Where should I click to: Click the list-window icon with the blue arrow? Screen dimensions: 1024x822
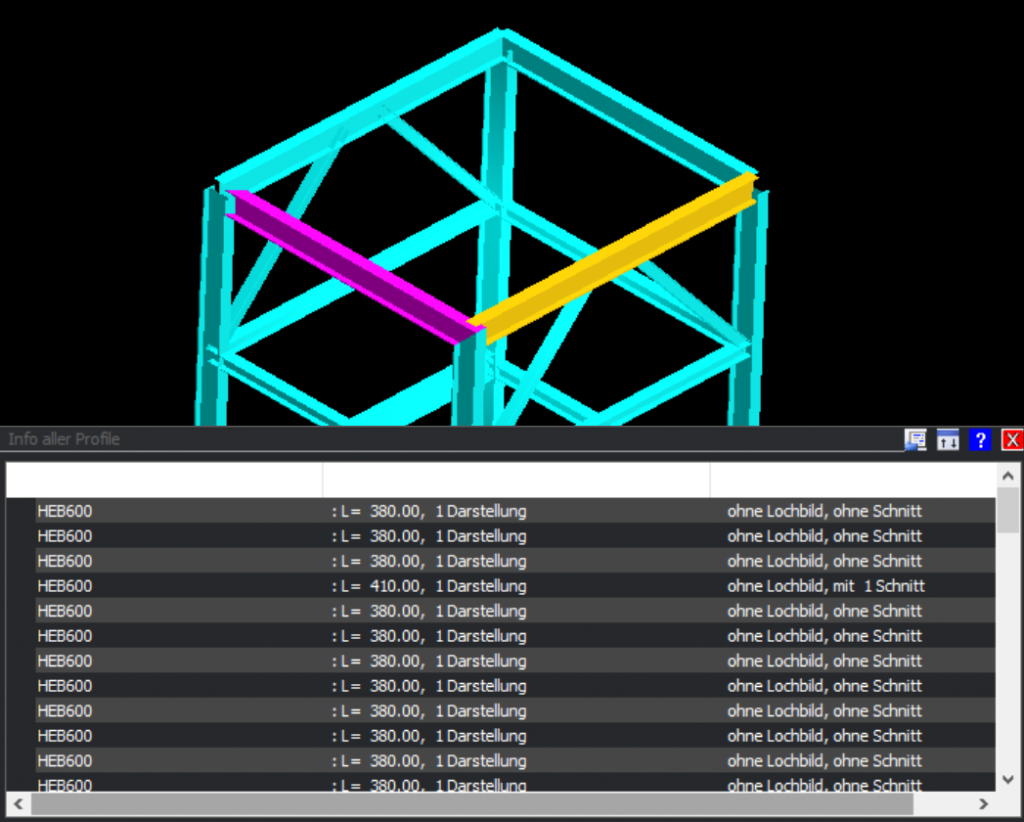tap(916, 439)
